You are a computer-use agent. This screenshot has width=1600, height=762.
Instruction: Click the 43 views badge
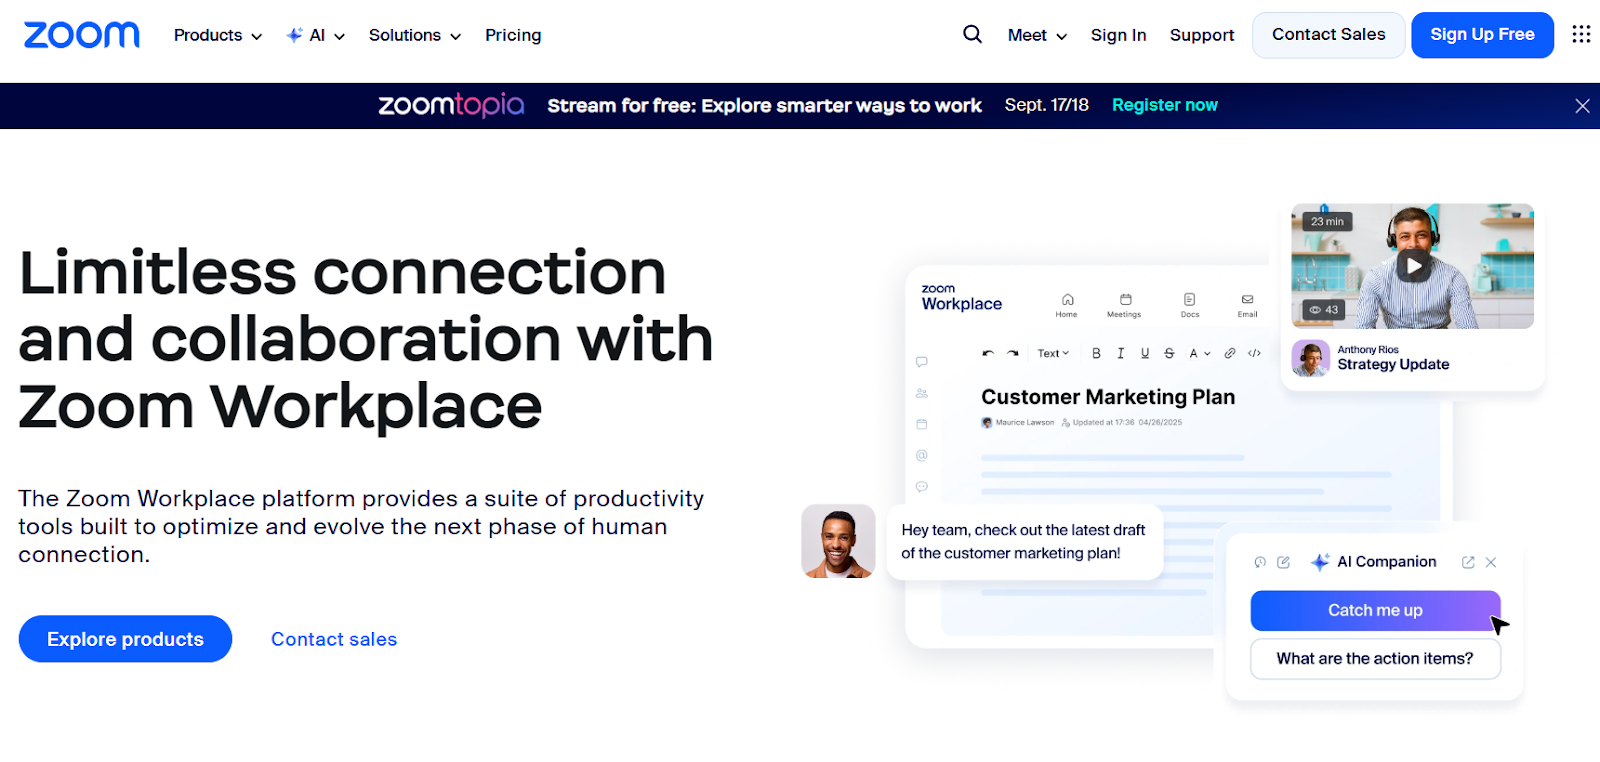pyautogui.click(x=1324, y=310)
